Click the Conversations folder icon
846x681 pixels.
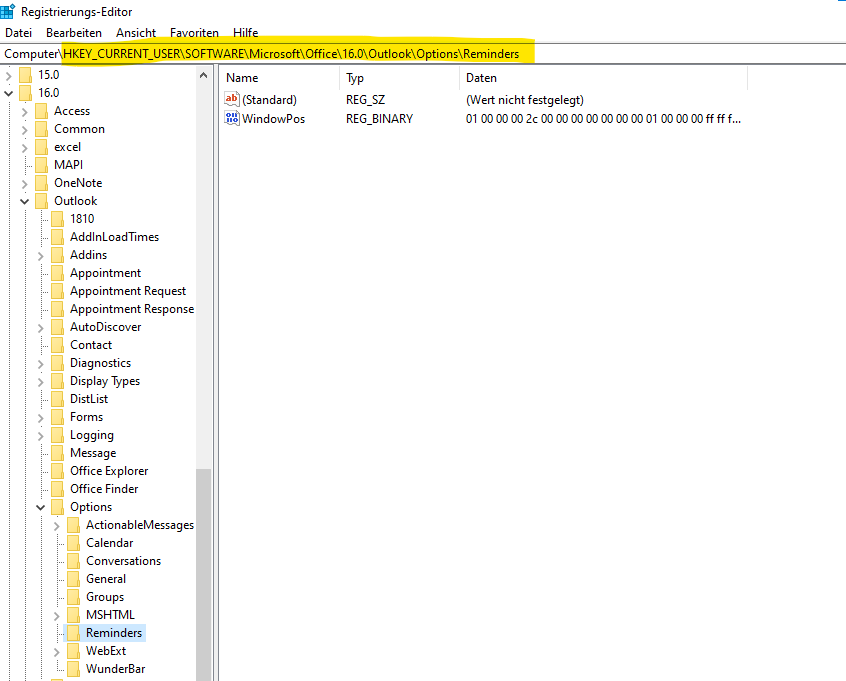(74, 561)
